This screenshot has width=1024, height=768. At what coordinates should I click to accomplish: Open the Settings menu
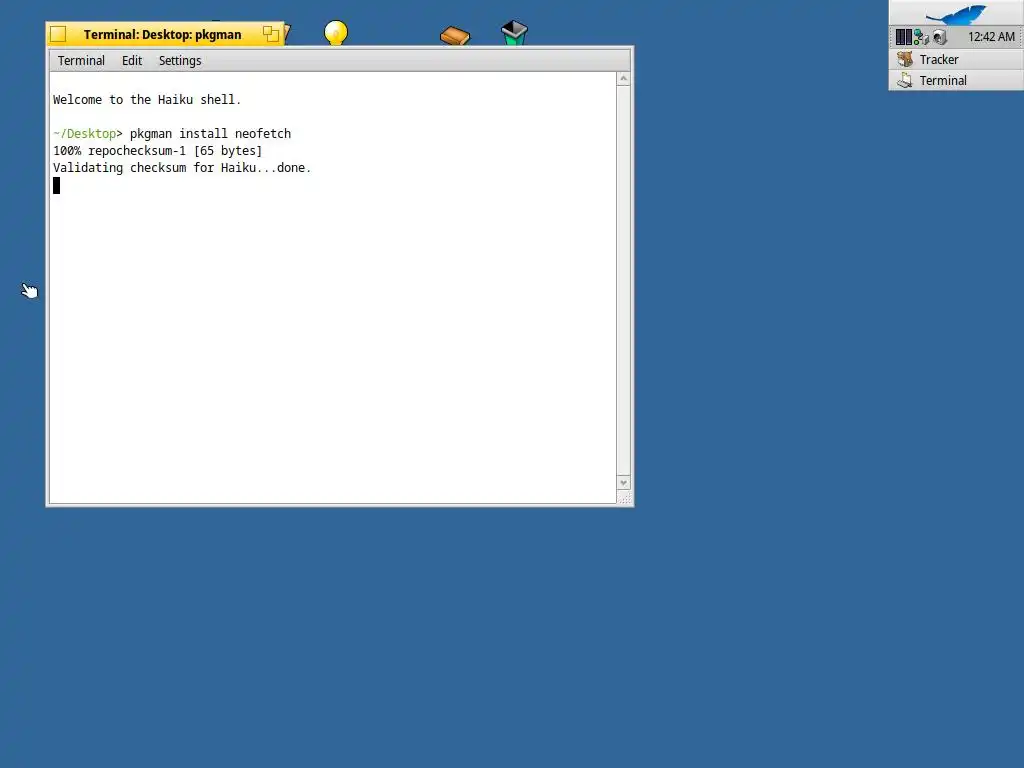coord(180,61)
